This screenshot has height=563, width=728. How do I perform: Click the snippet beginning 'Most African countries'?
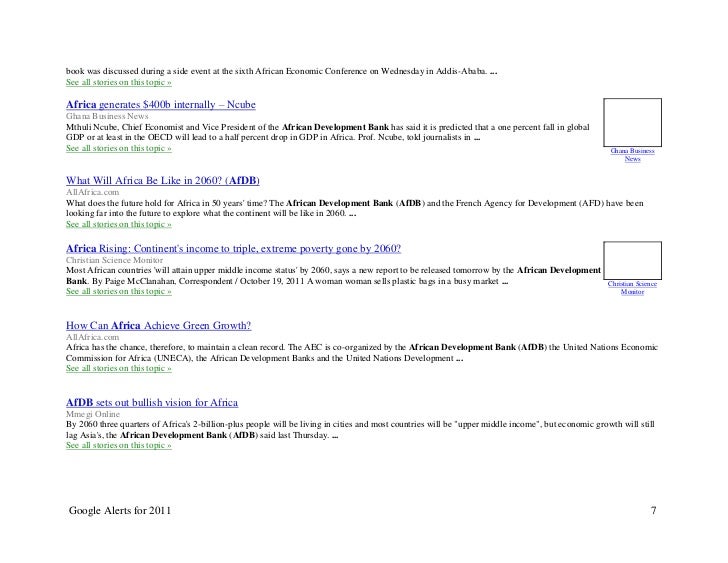[333, 276]
